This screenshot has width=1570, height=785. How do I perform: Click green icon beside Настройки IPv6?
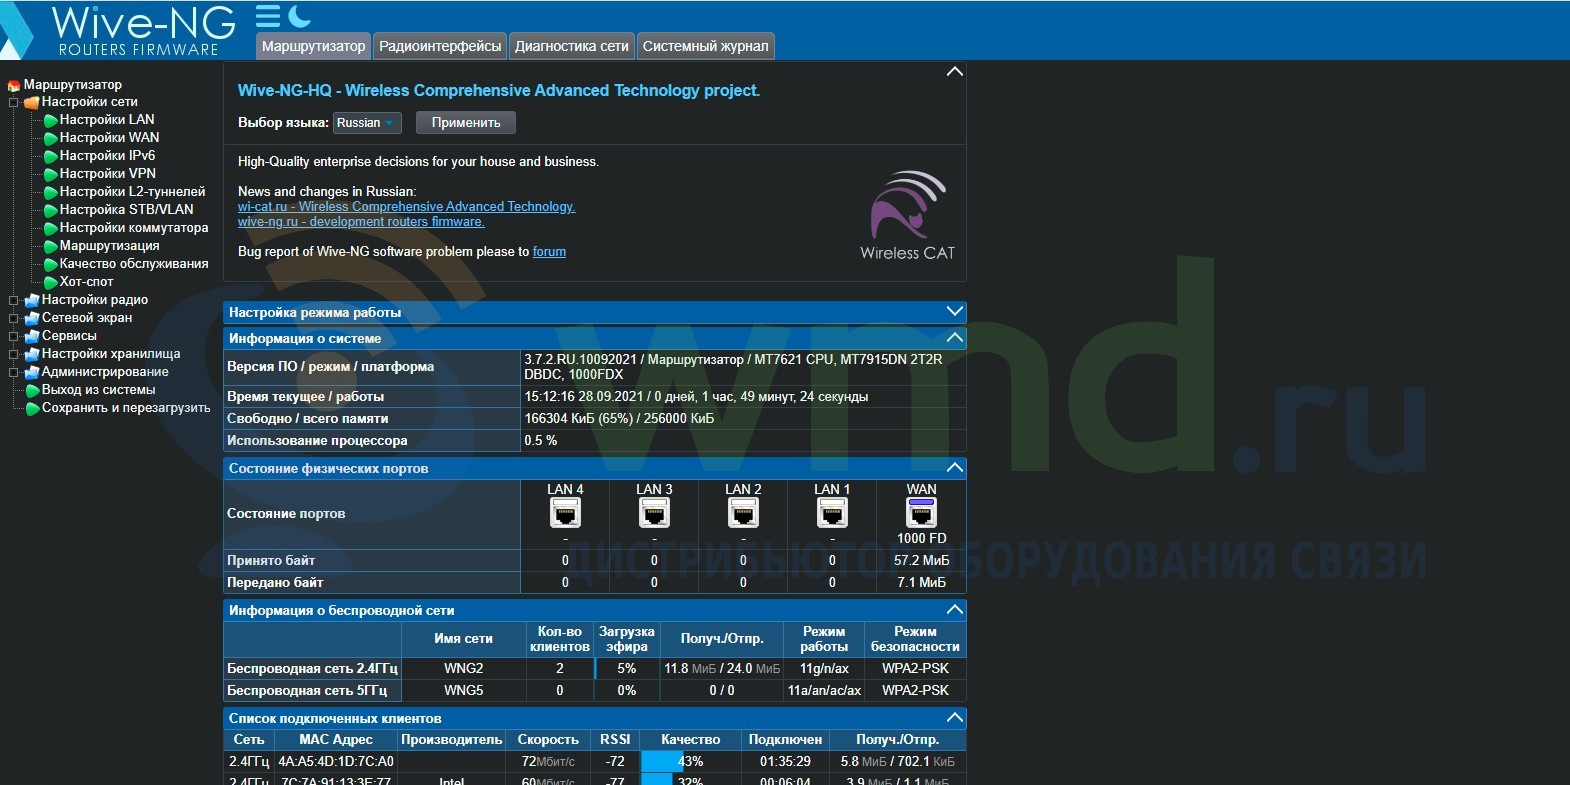tap(50, 156)
